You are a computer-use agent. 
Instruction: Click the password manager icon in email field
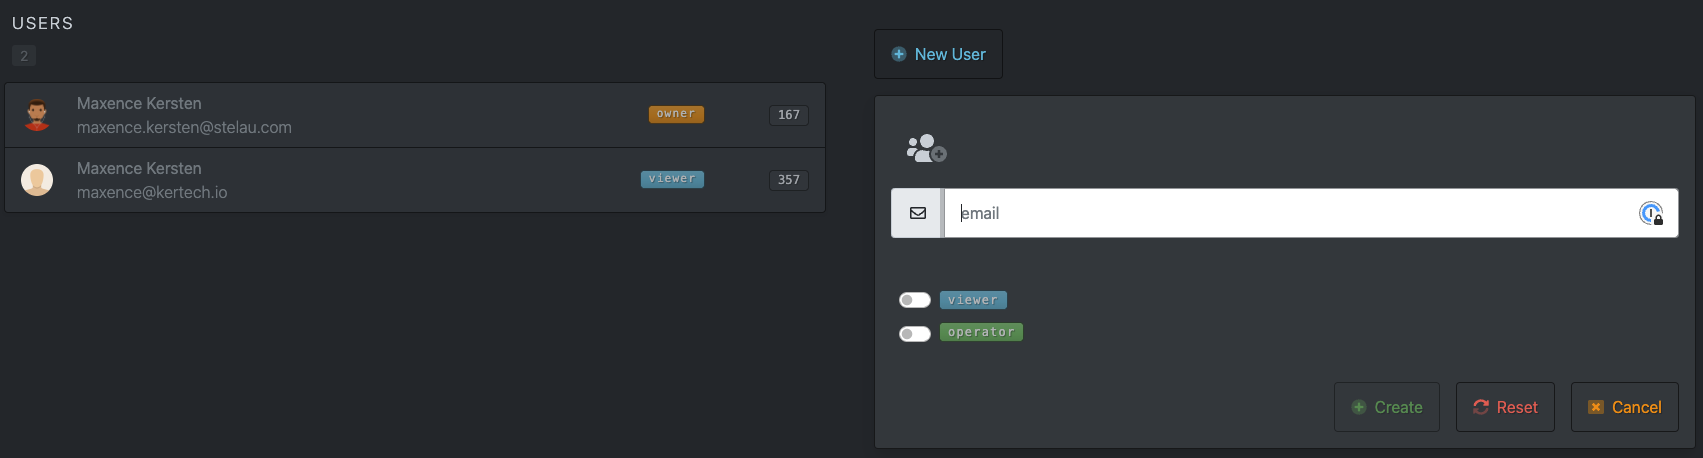tap(1650, 213)
